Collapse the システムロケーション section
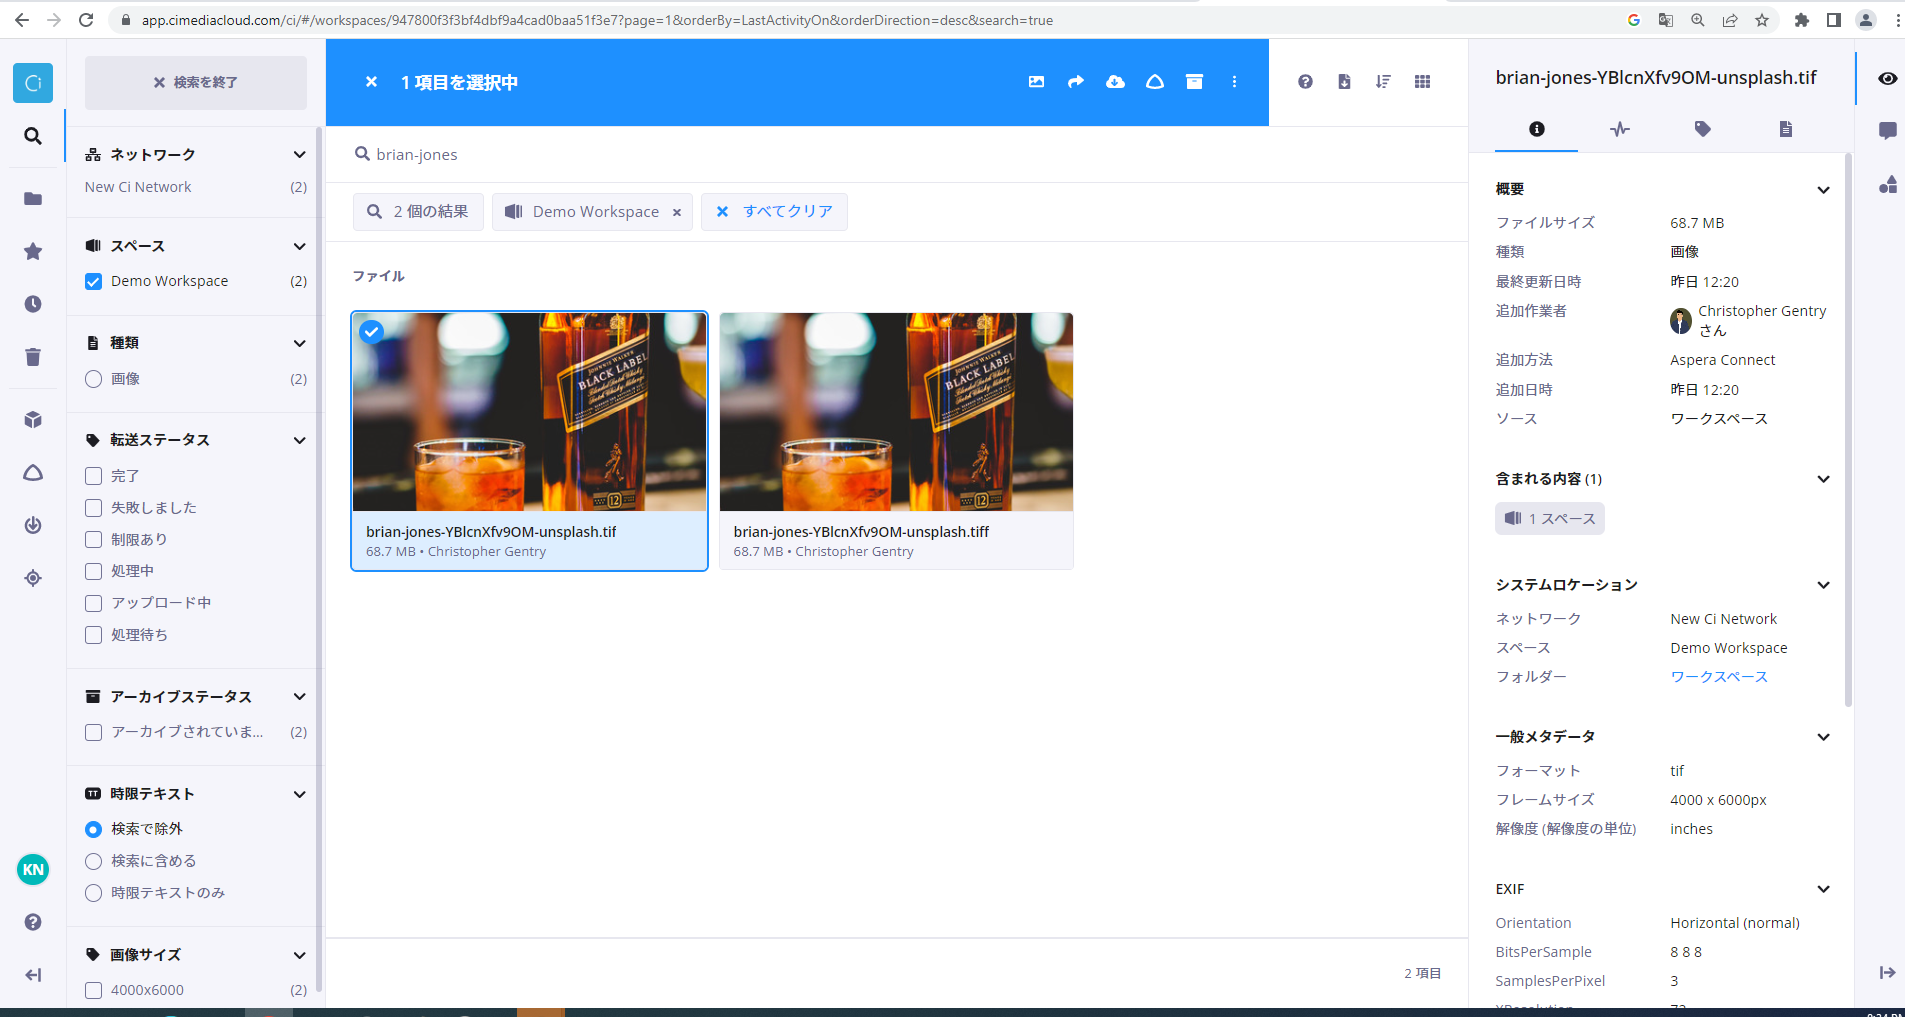 point(1823,585)
